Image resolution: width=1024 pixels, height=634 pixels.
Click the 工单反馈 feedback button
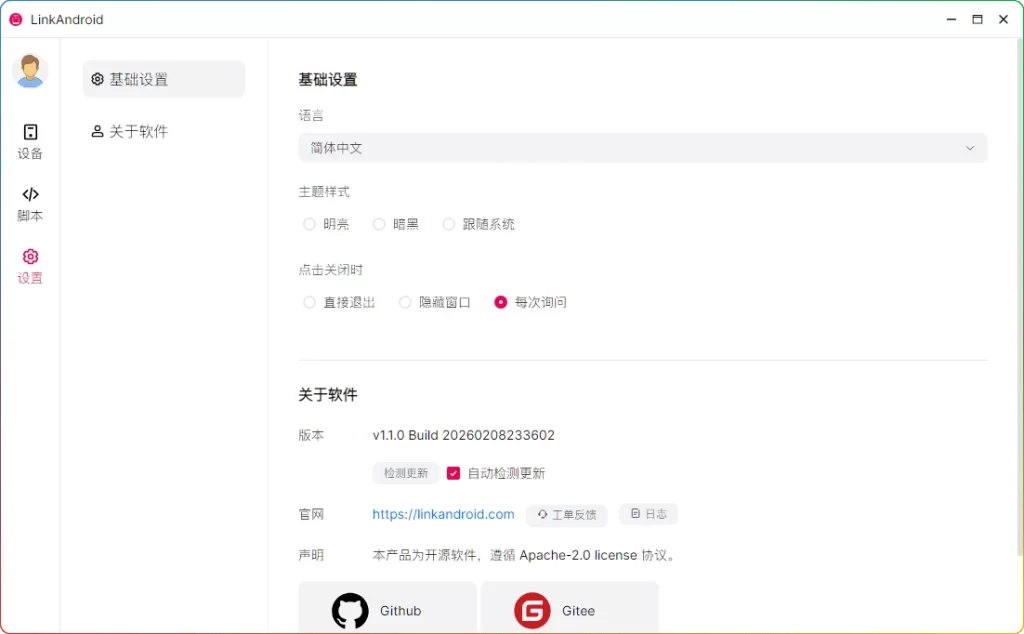click(566, 514)
